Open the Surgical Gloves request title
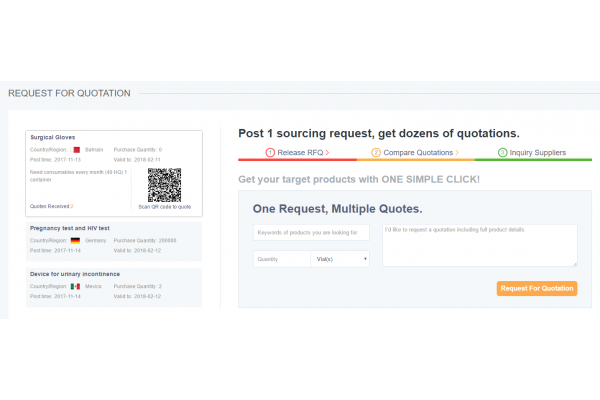The height and width of the screenshot is (400, 600). (x=53, y=137)
